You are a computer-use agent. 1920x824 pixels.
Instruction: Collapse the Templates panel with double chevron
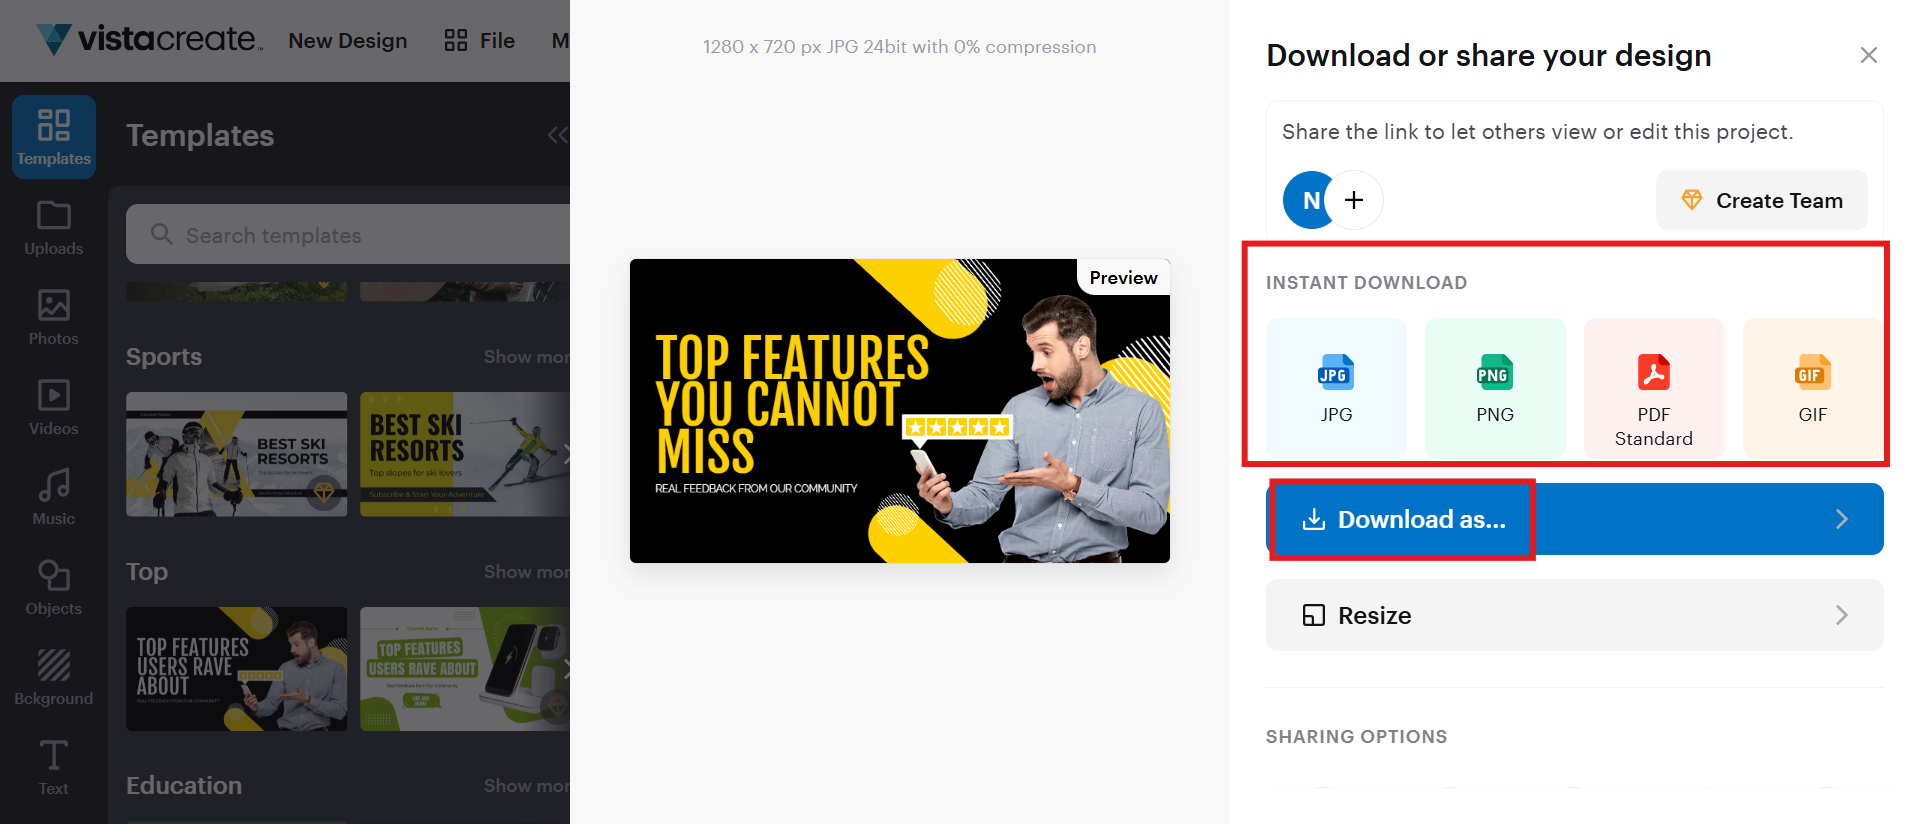click(557, 135)
